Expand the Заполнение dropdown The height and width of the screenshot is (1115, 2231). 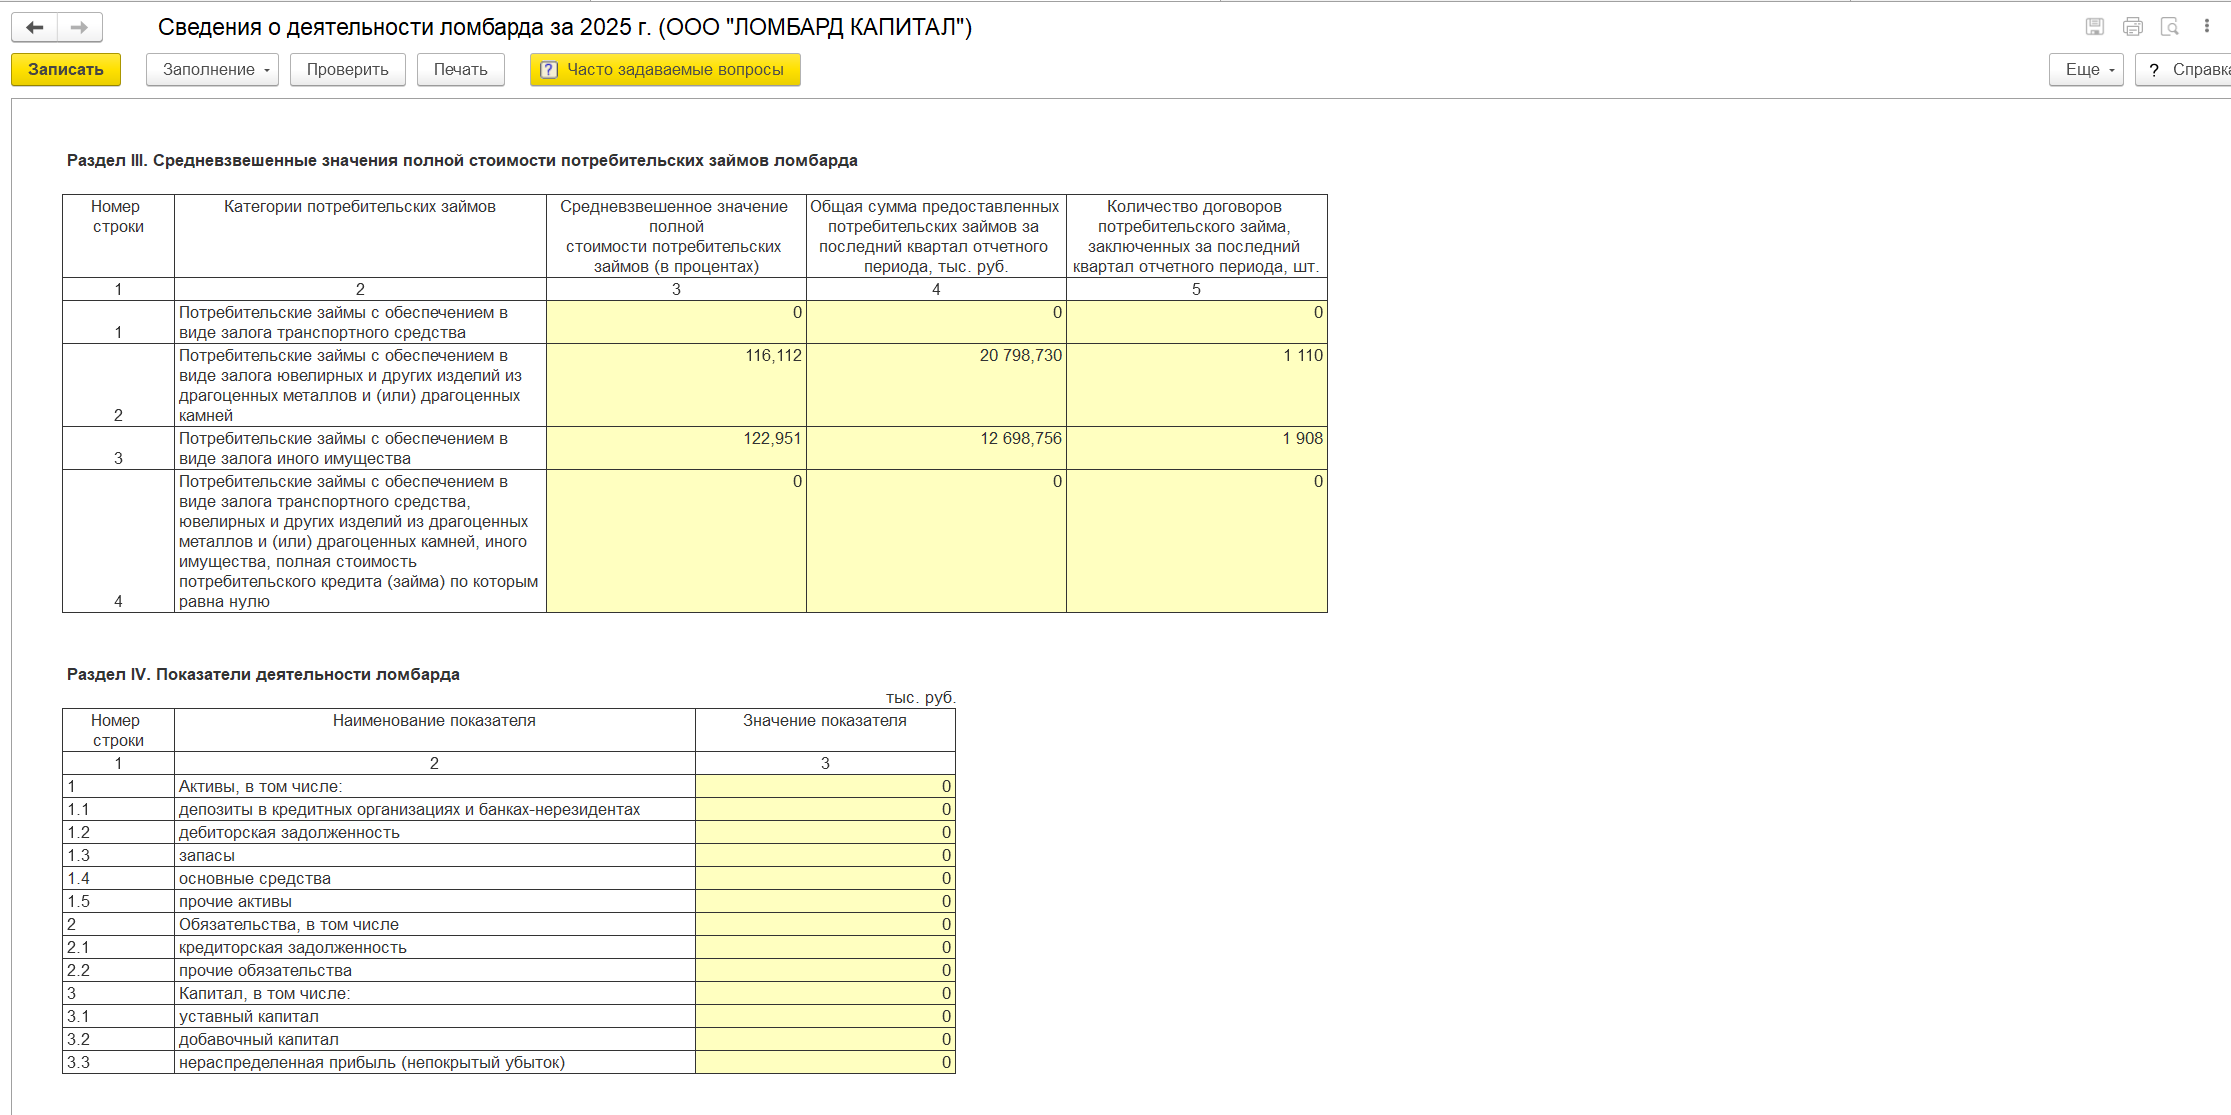point(212,70)
